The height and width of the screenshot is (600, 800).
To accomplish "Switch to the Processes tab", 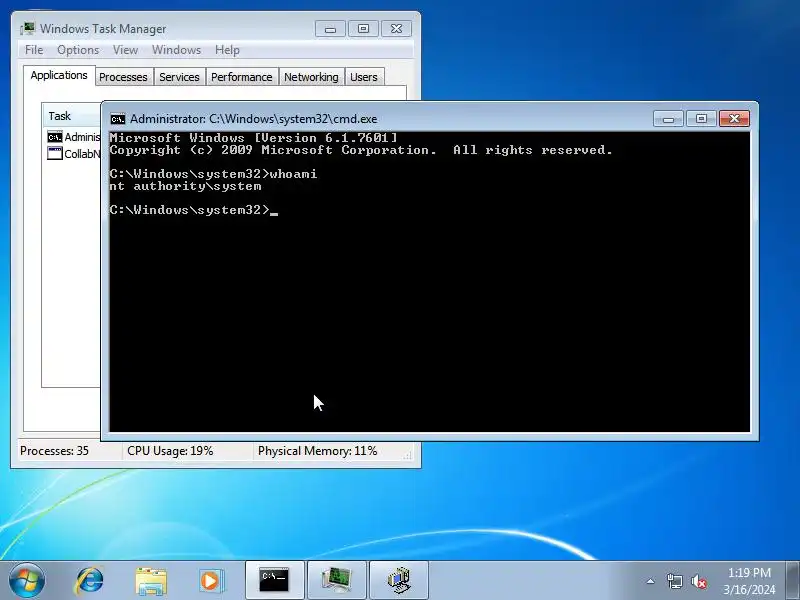I will (123, 77).
